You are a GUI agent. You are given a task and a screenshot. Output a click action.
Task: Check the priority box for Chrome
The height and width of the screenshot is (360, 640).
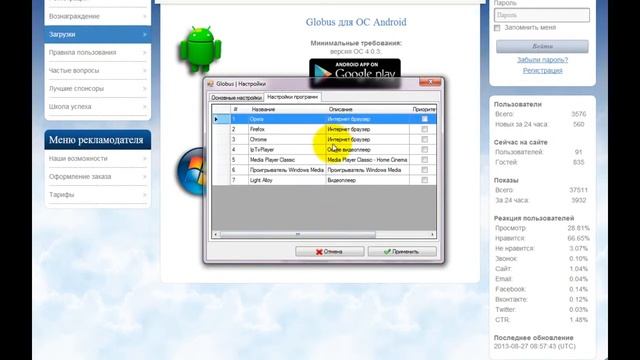(x=424, y=140)
